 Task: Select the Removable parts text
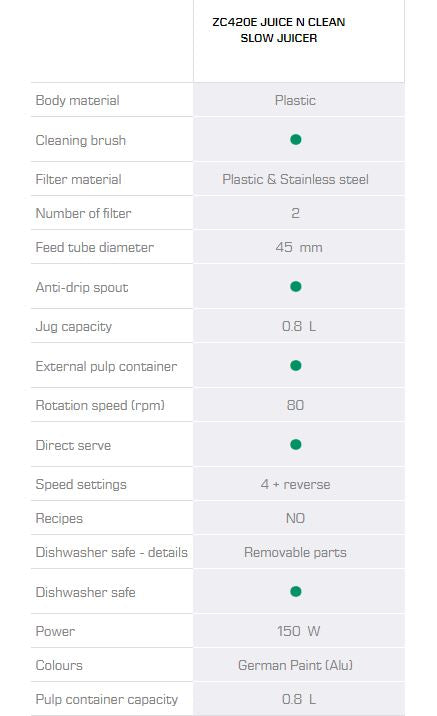click(295, 553)
